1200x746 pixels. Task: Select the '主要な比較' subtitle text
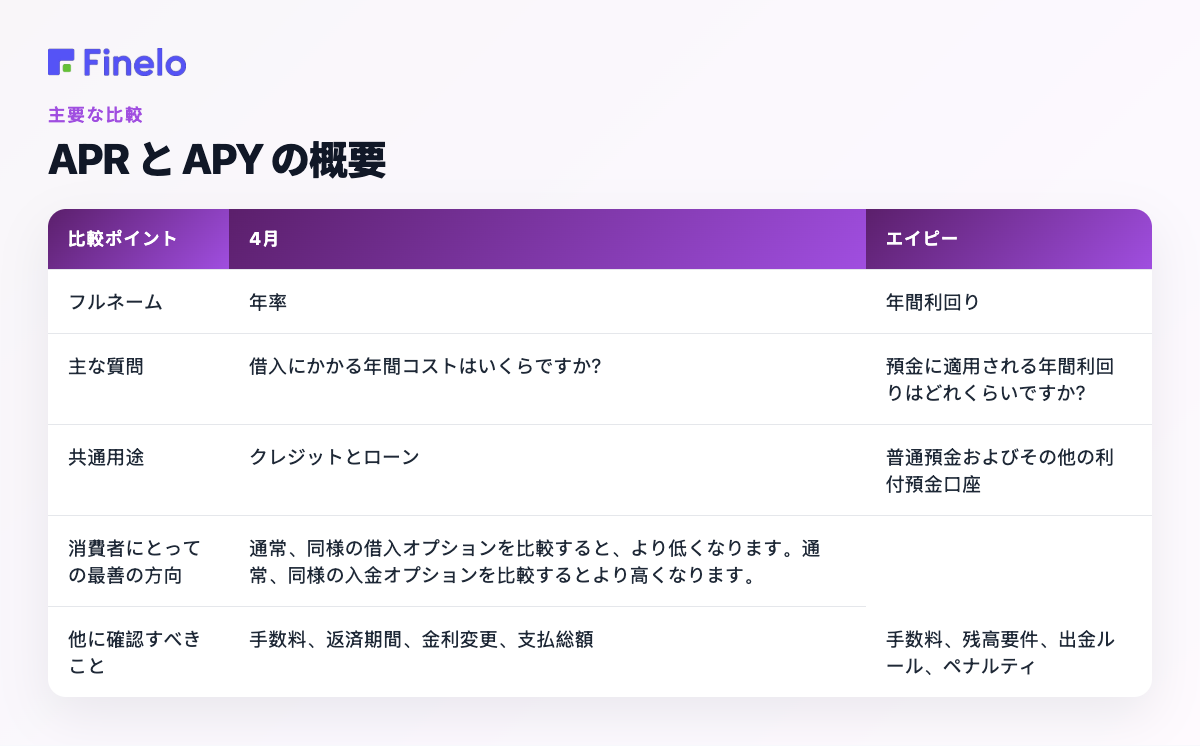point(95,115)
